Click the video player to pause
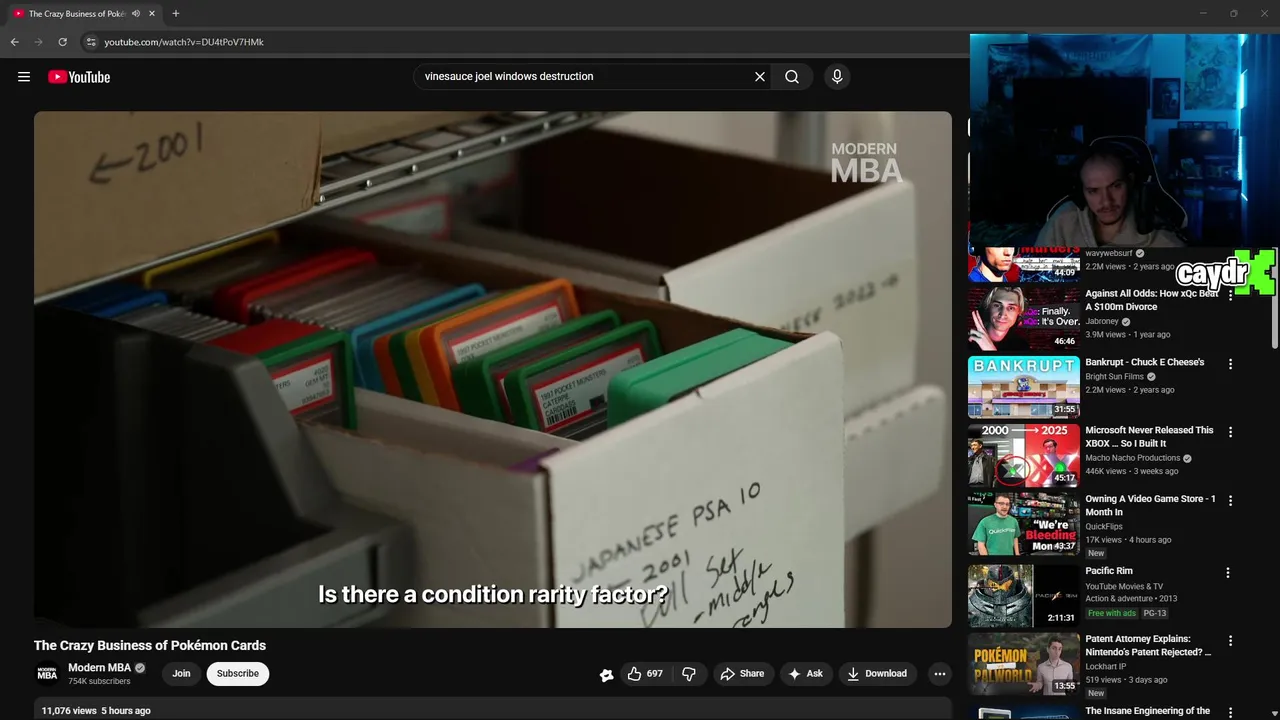Screen dimensions: 1280x720 pos(493,370)
